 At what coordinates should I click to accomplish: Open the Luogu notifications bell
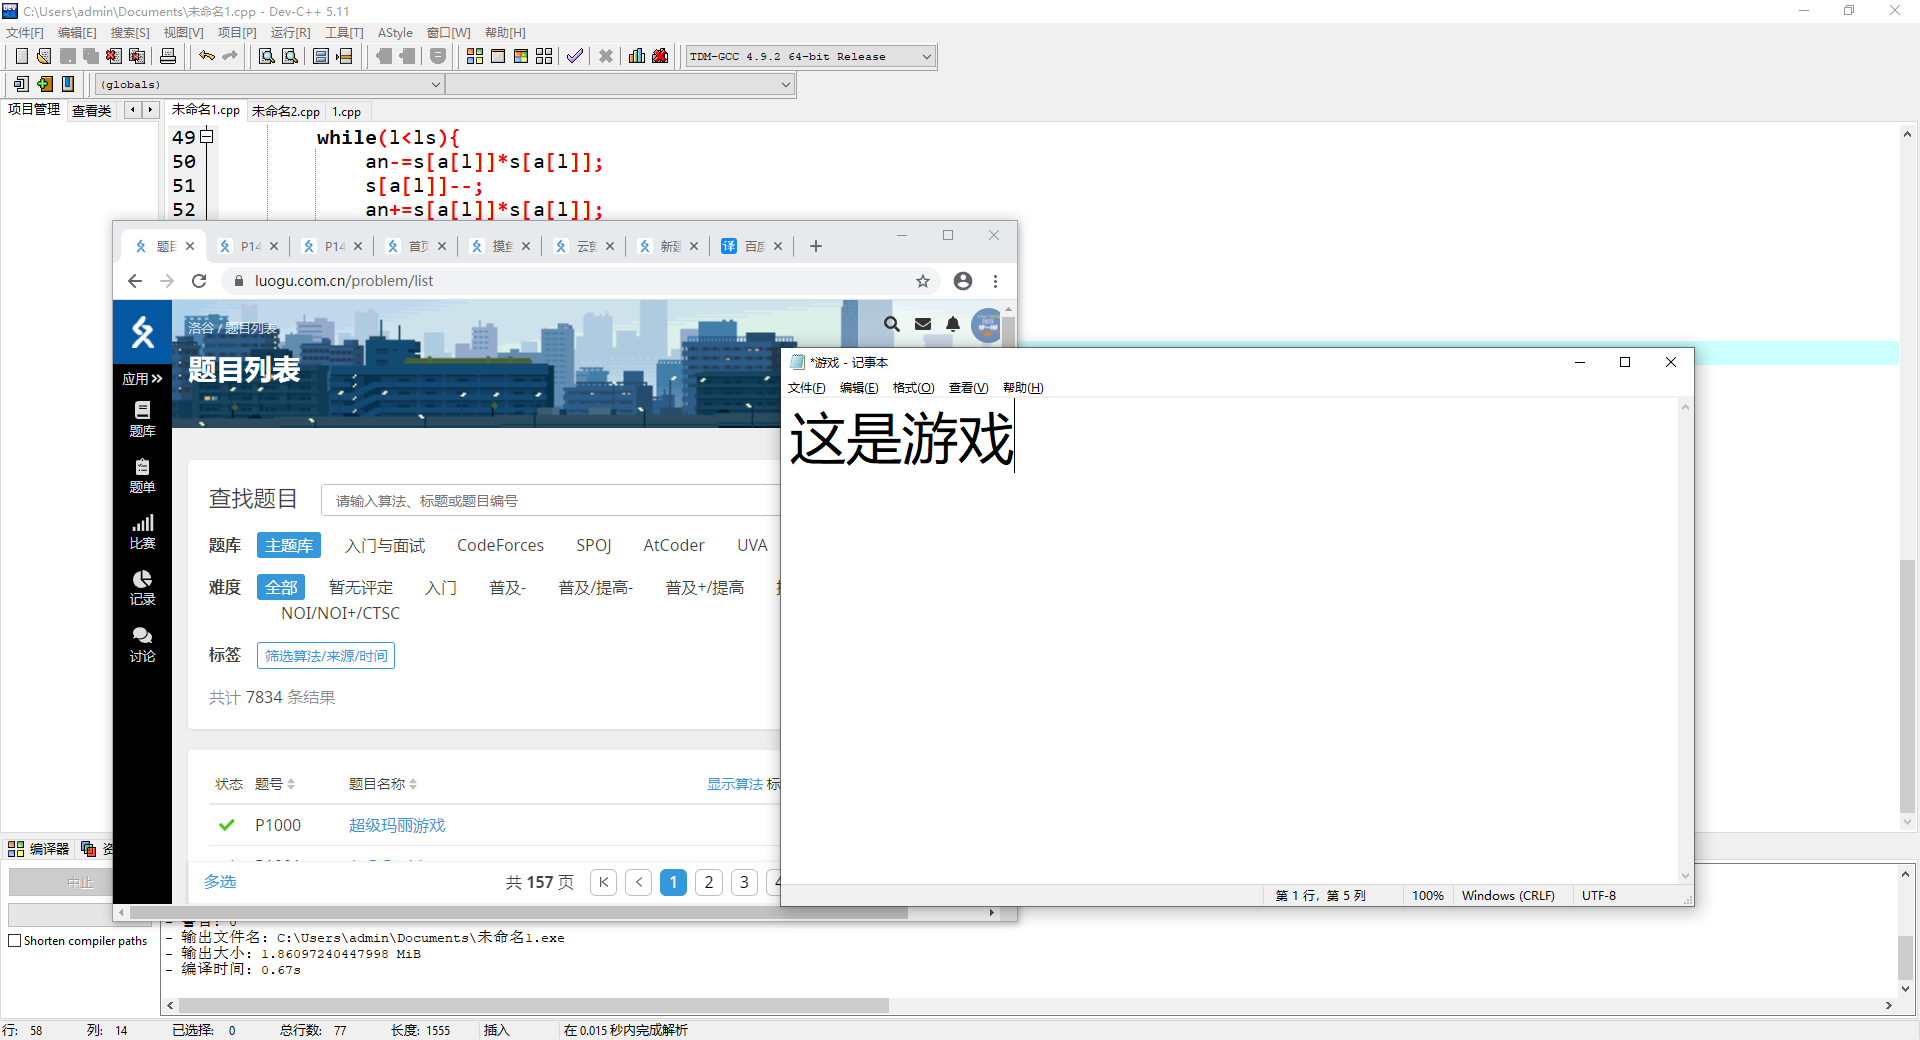[953, 324]
